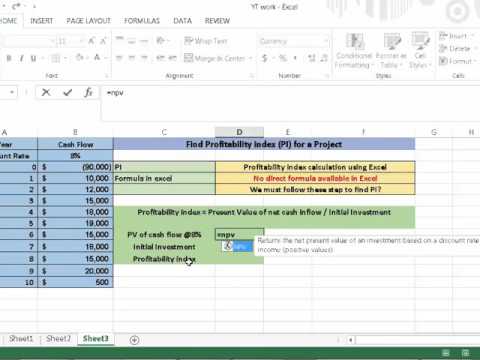Decrease decimal places

pos(324,58)
